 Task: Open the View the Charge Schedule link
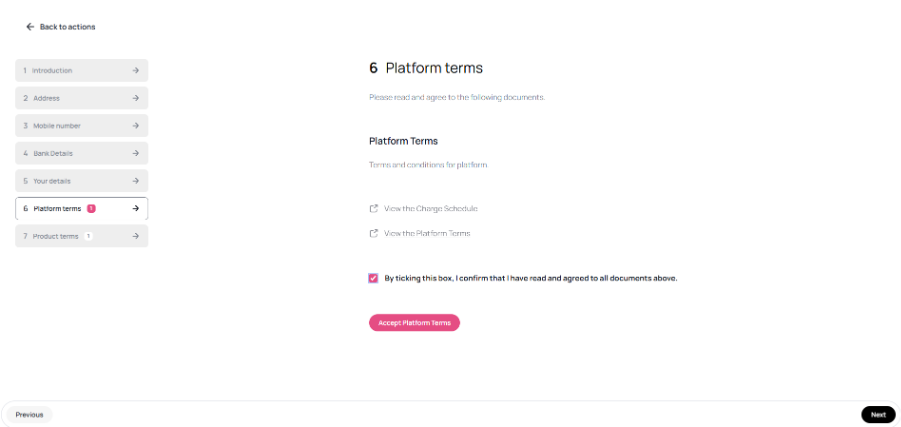430,209
